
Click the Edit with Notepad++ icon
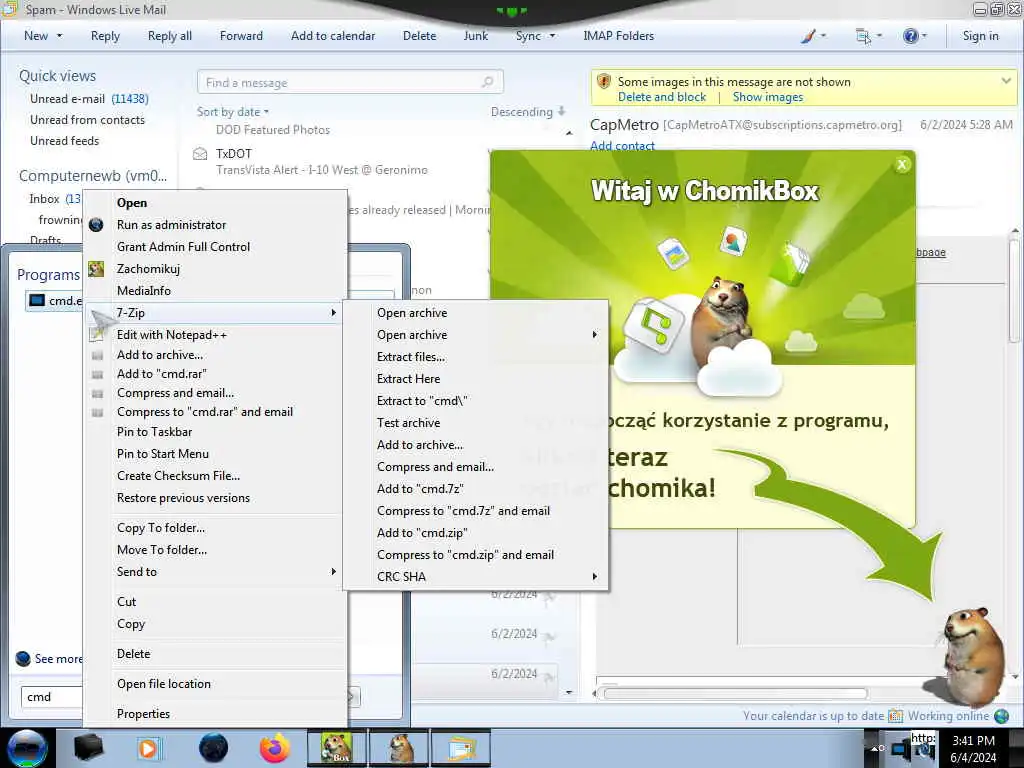(x=97, y=334)
